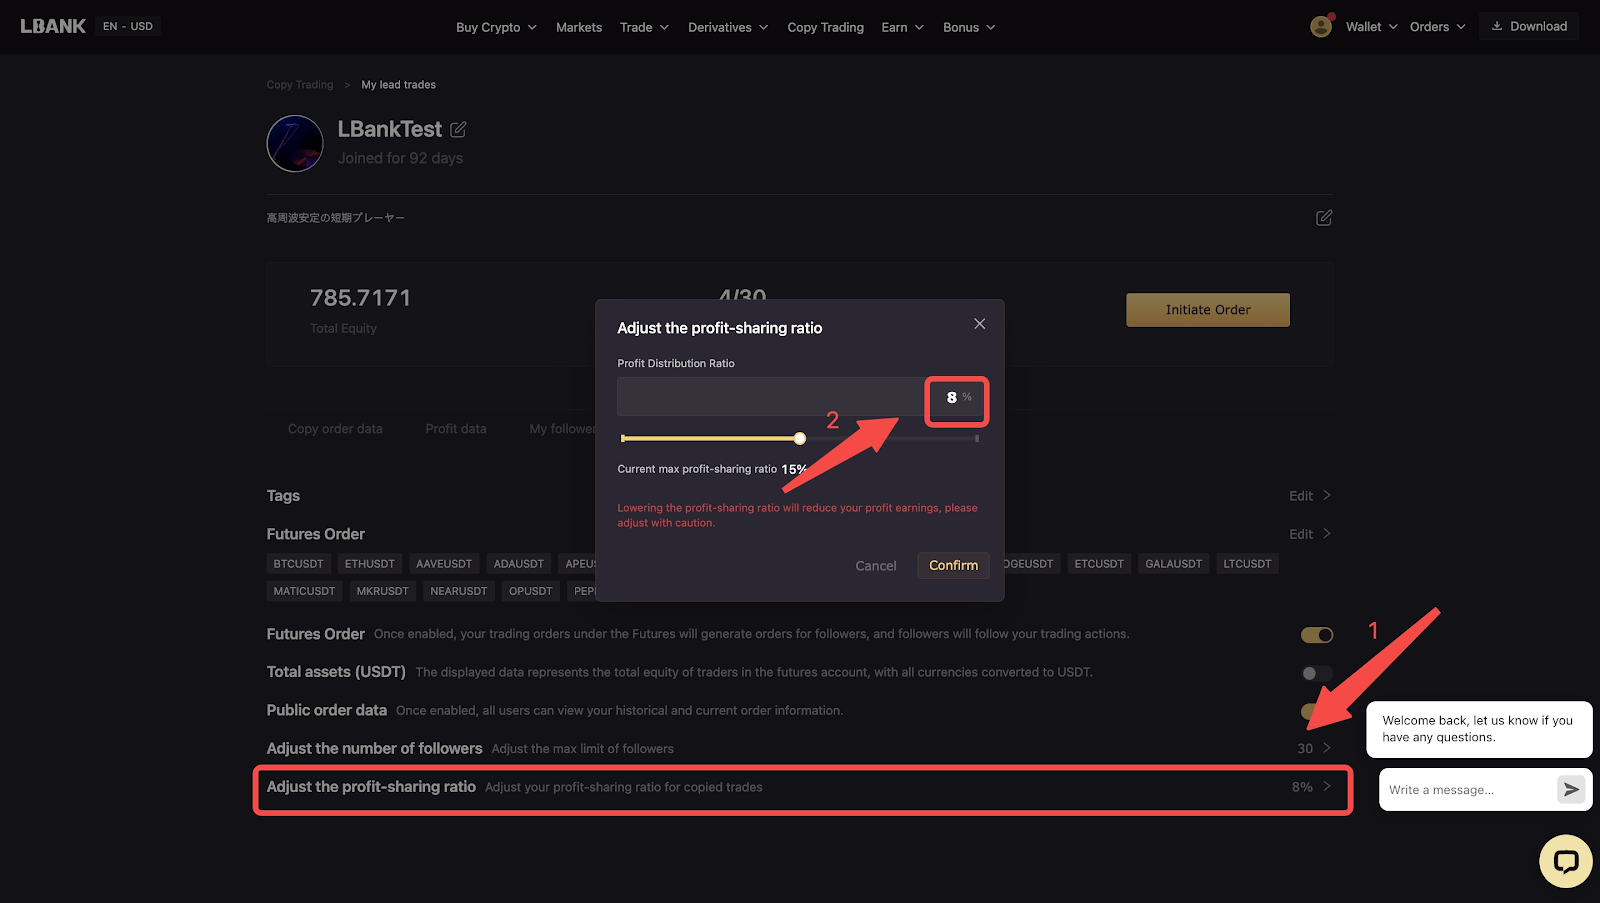Expand the Buy Crypto dropdown menu
The width and height of the screenshot is (1600, 903).
pos(496,27)
